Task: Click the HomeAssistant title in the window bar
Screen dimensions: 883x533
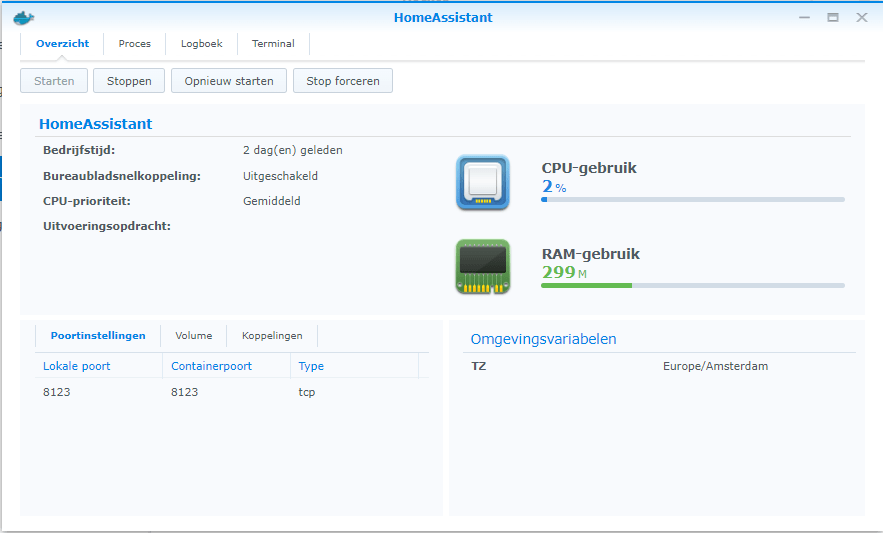Action: 443,17
